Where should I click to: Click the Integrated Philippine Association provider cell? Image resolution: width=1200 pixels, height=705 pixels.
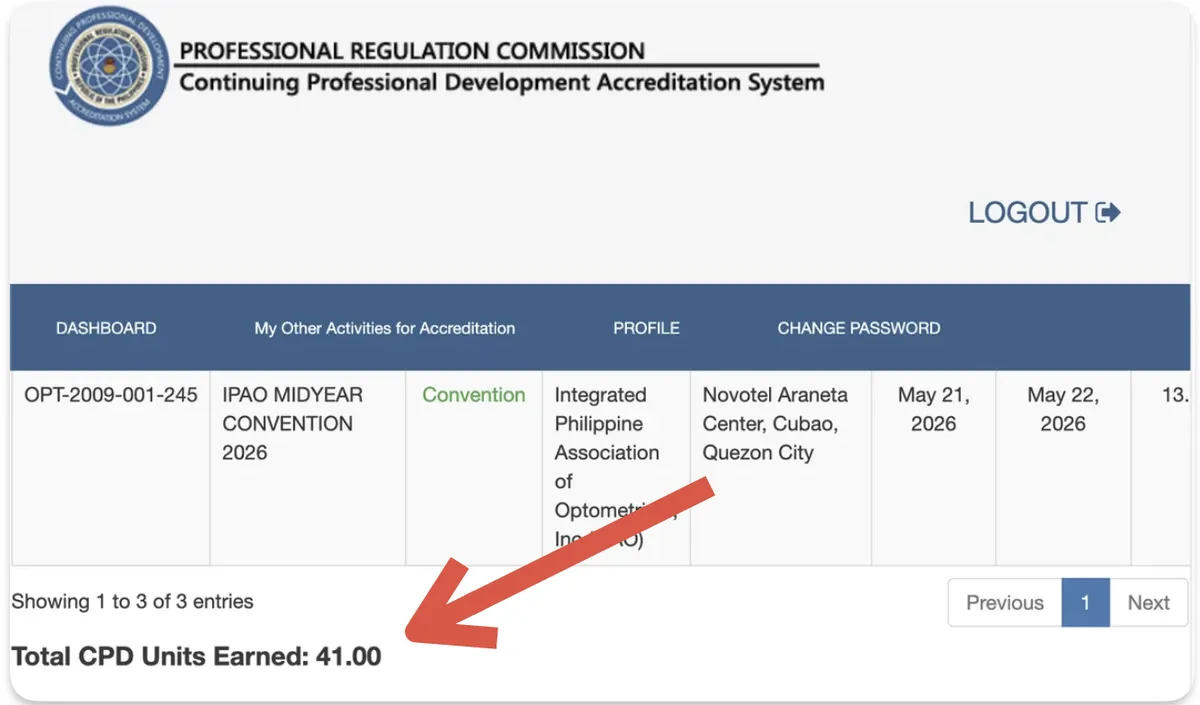[x=615, y=468]
